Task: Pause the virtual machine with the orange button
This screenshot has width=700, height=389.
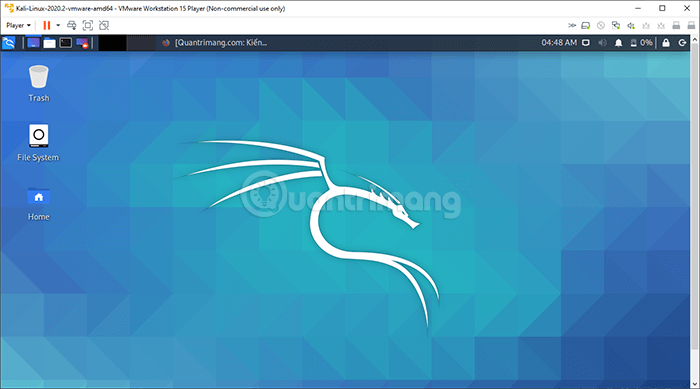Action: click(x=46, y=25)
